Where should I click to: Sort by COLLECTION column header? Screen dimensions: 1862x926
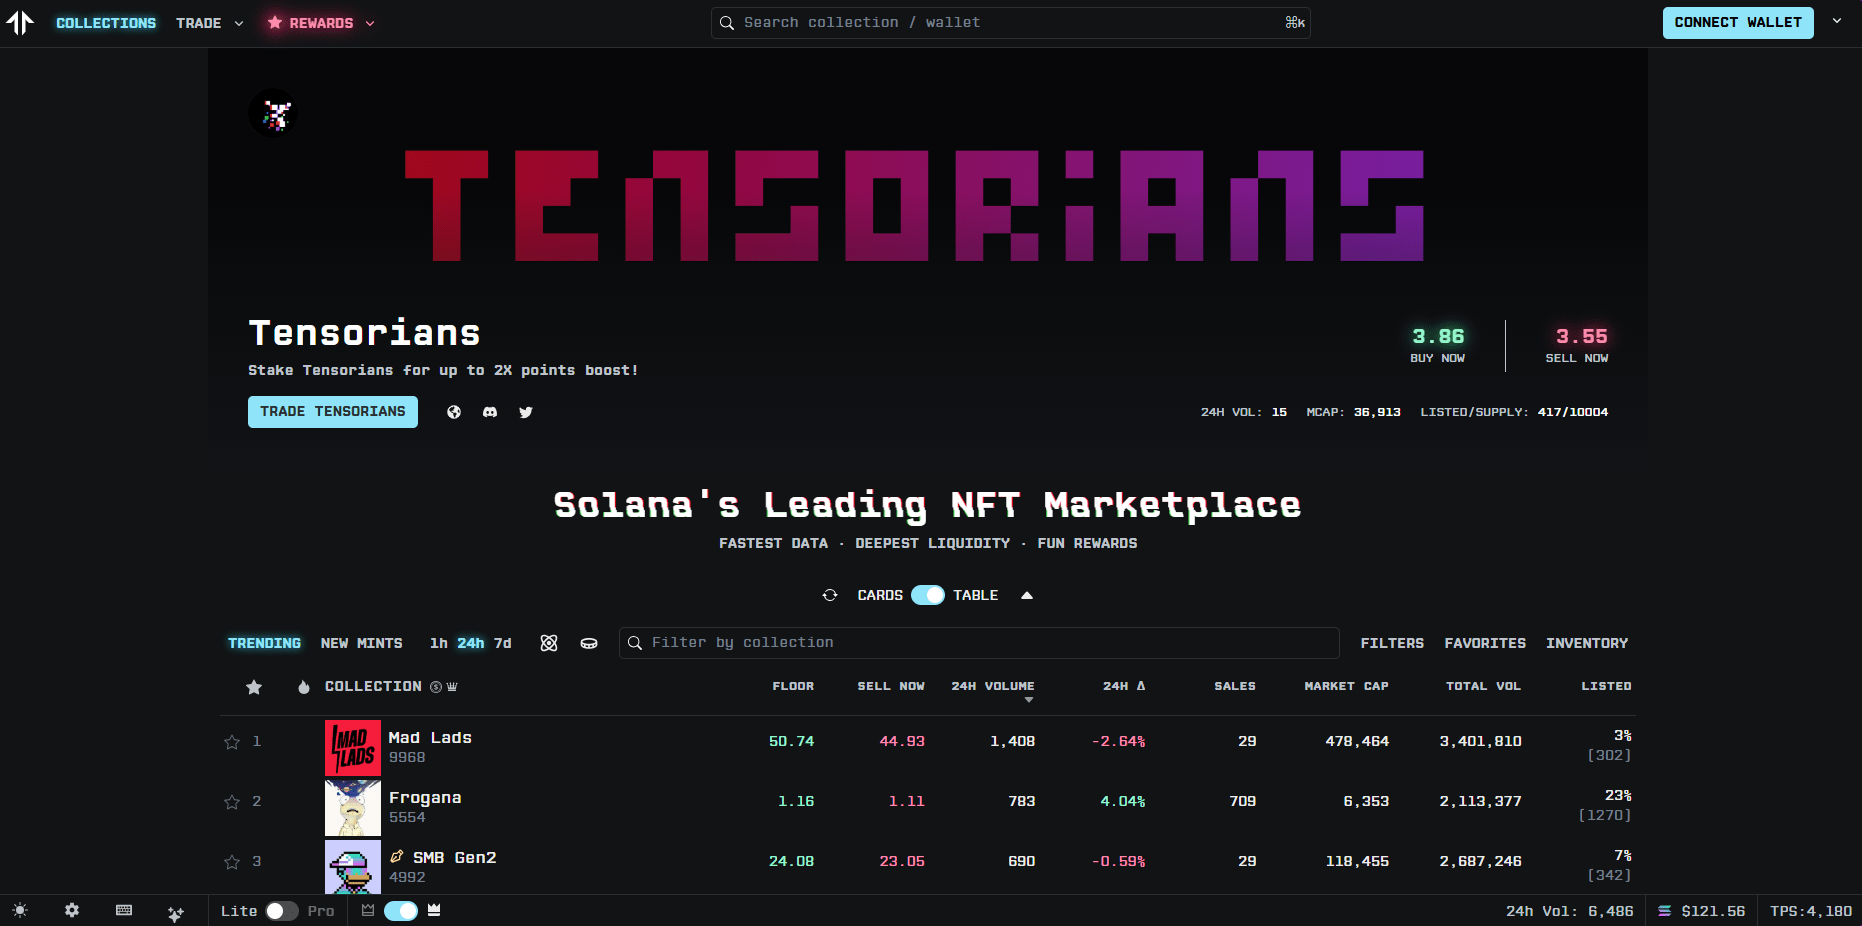click(373, 686)
